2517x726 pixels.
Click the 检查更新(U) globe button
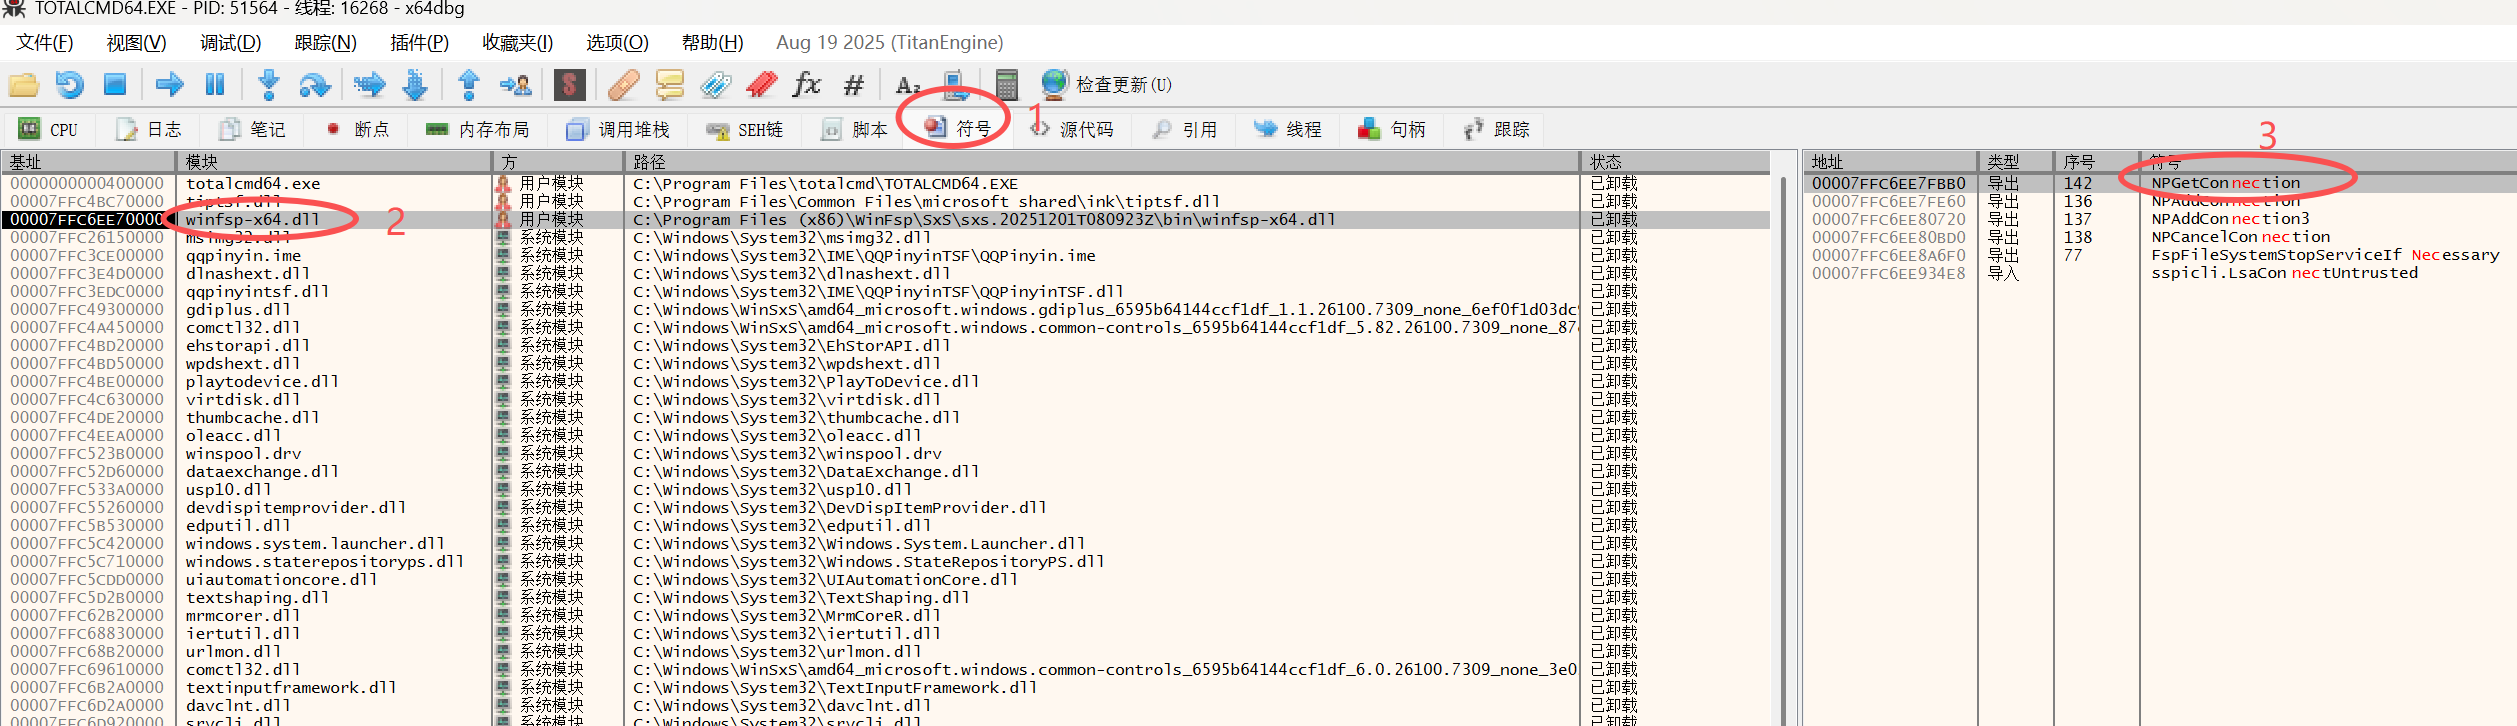coord(1106,85)
